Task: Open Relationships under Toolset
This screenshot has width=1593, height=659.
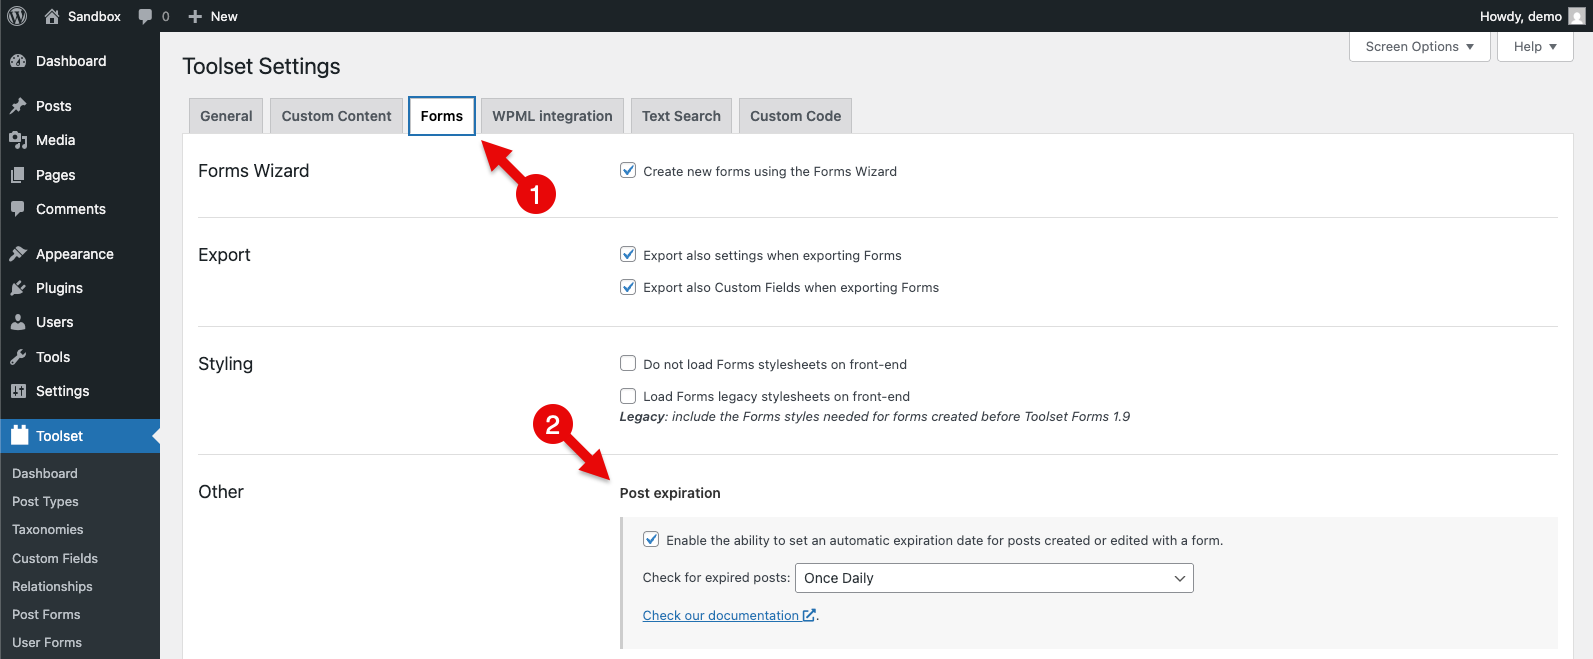Action: point(52,586)
